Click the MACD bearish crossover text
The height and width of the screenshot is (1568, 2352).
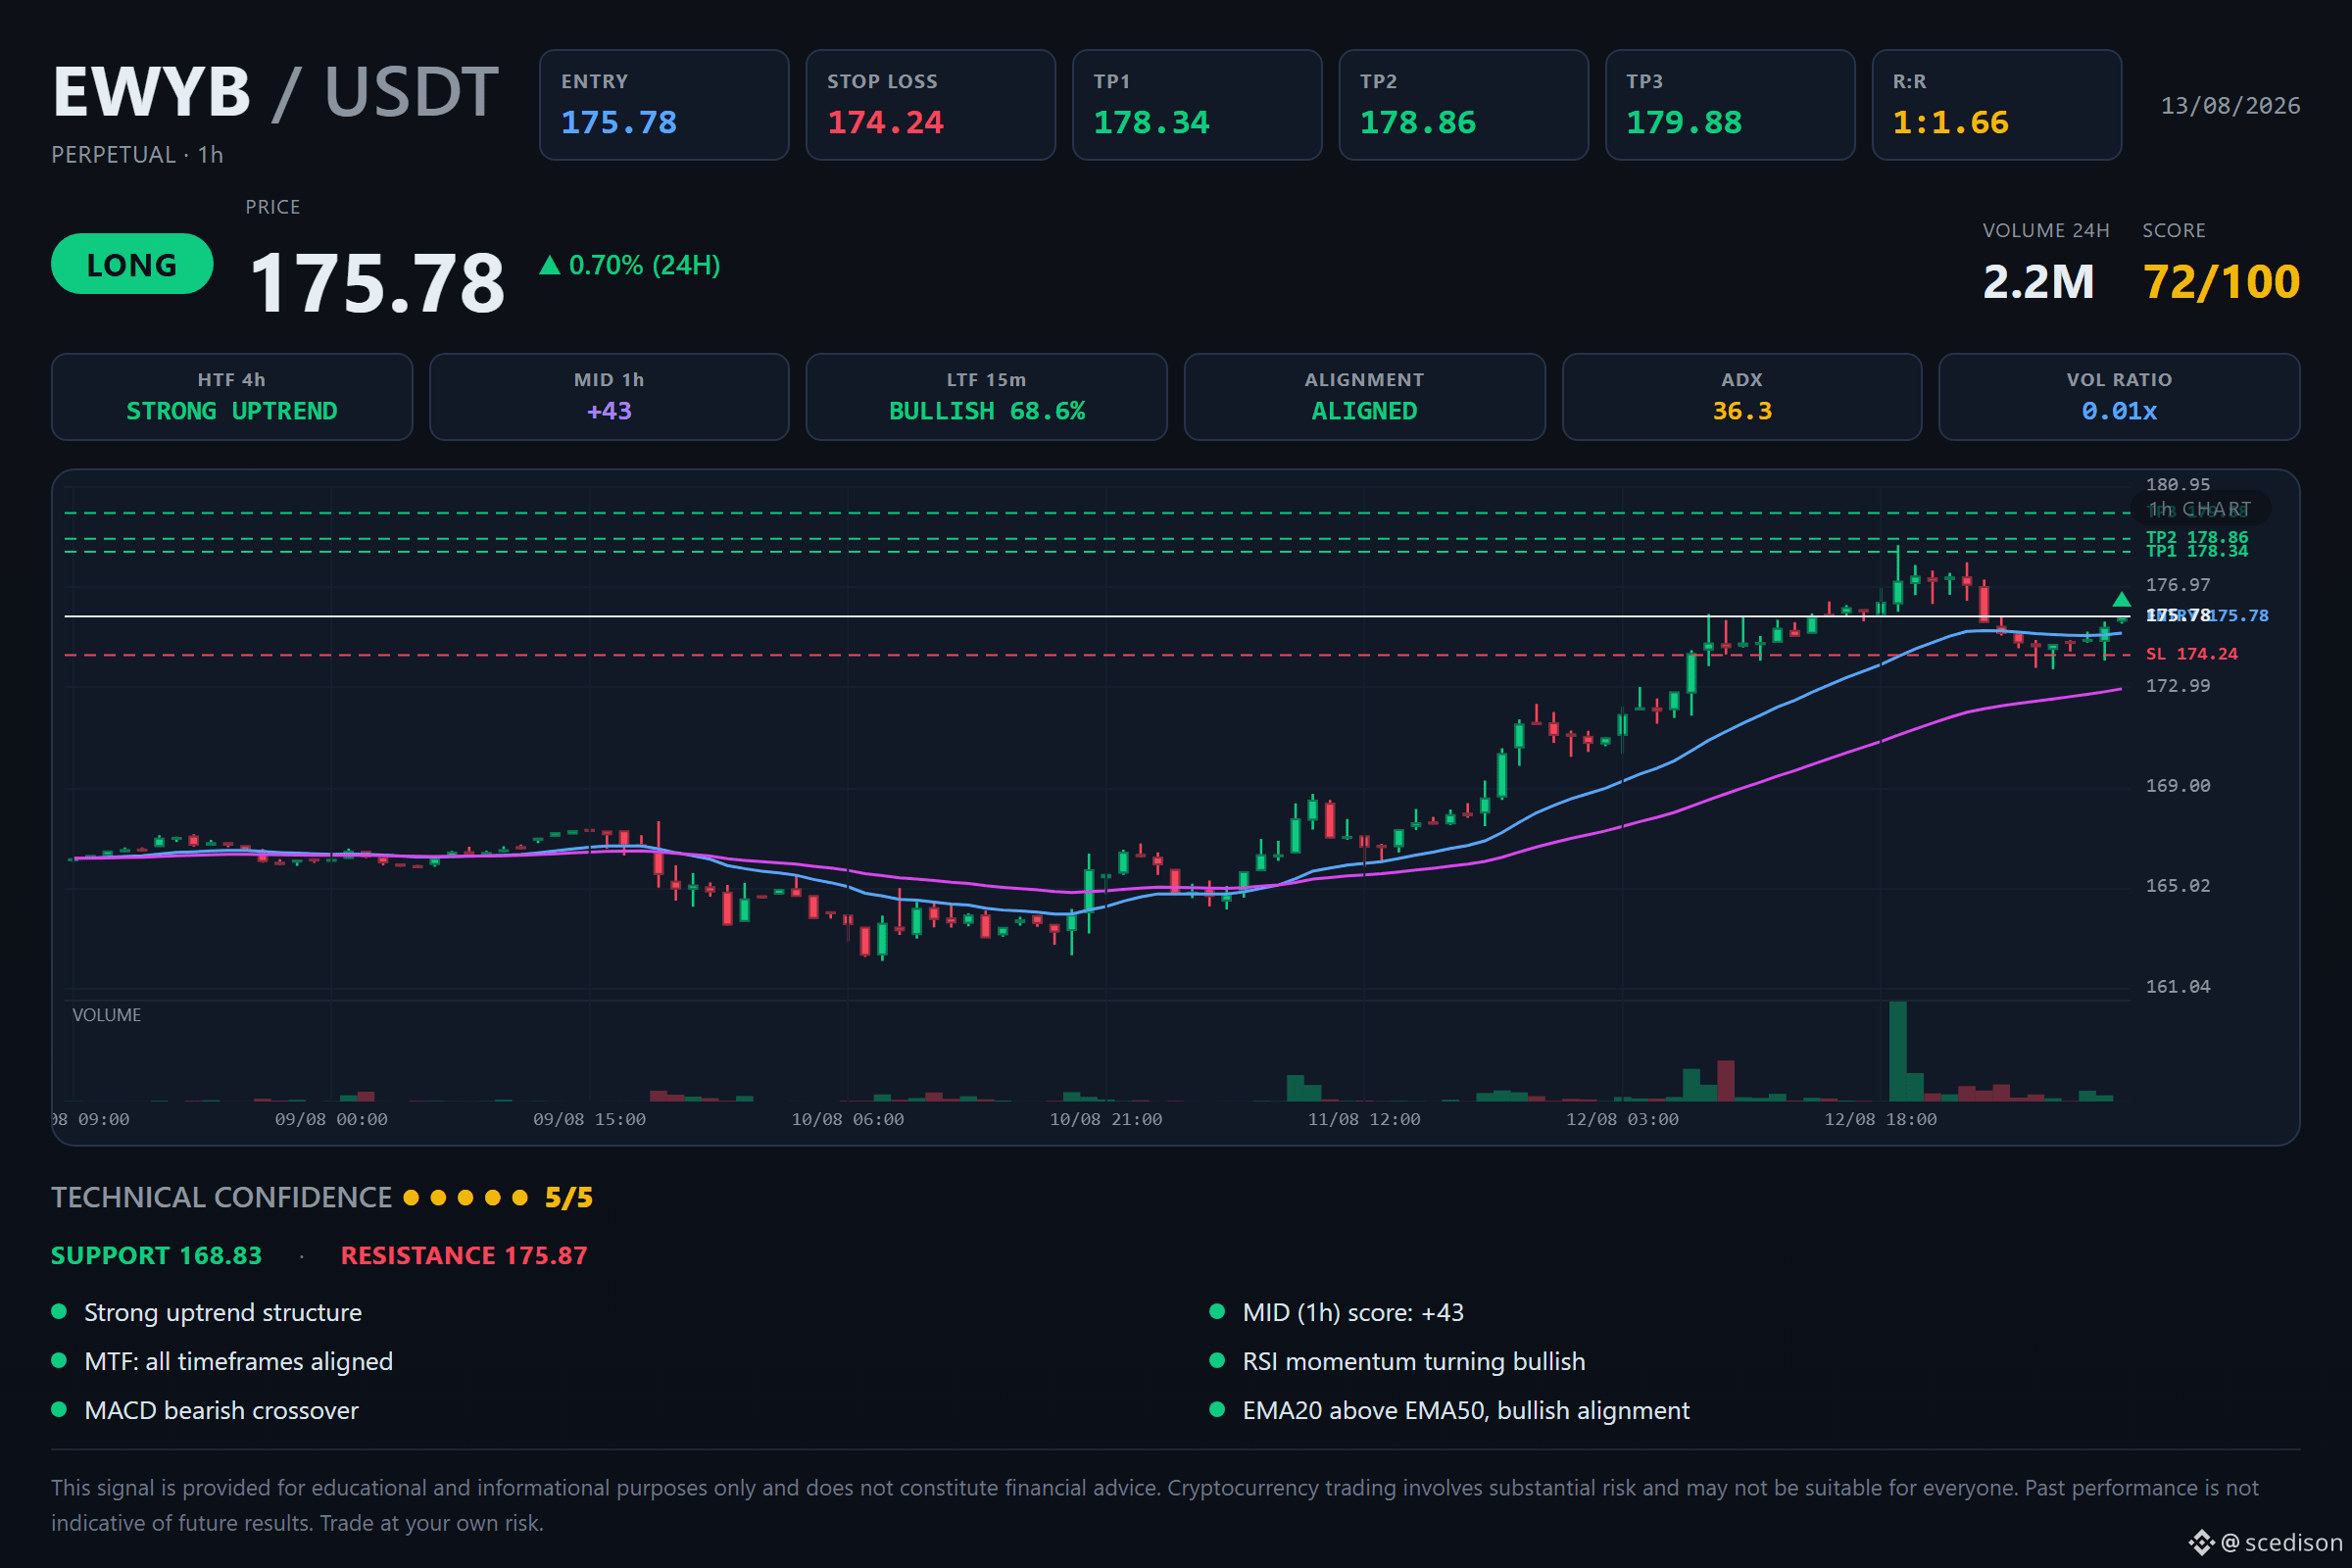click(222, 1411)
